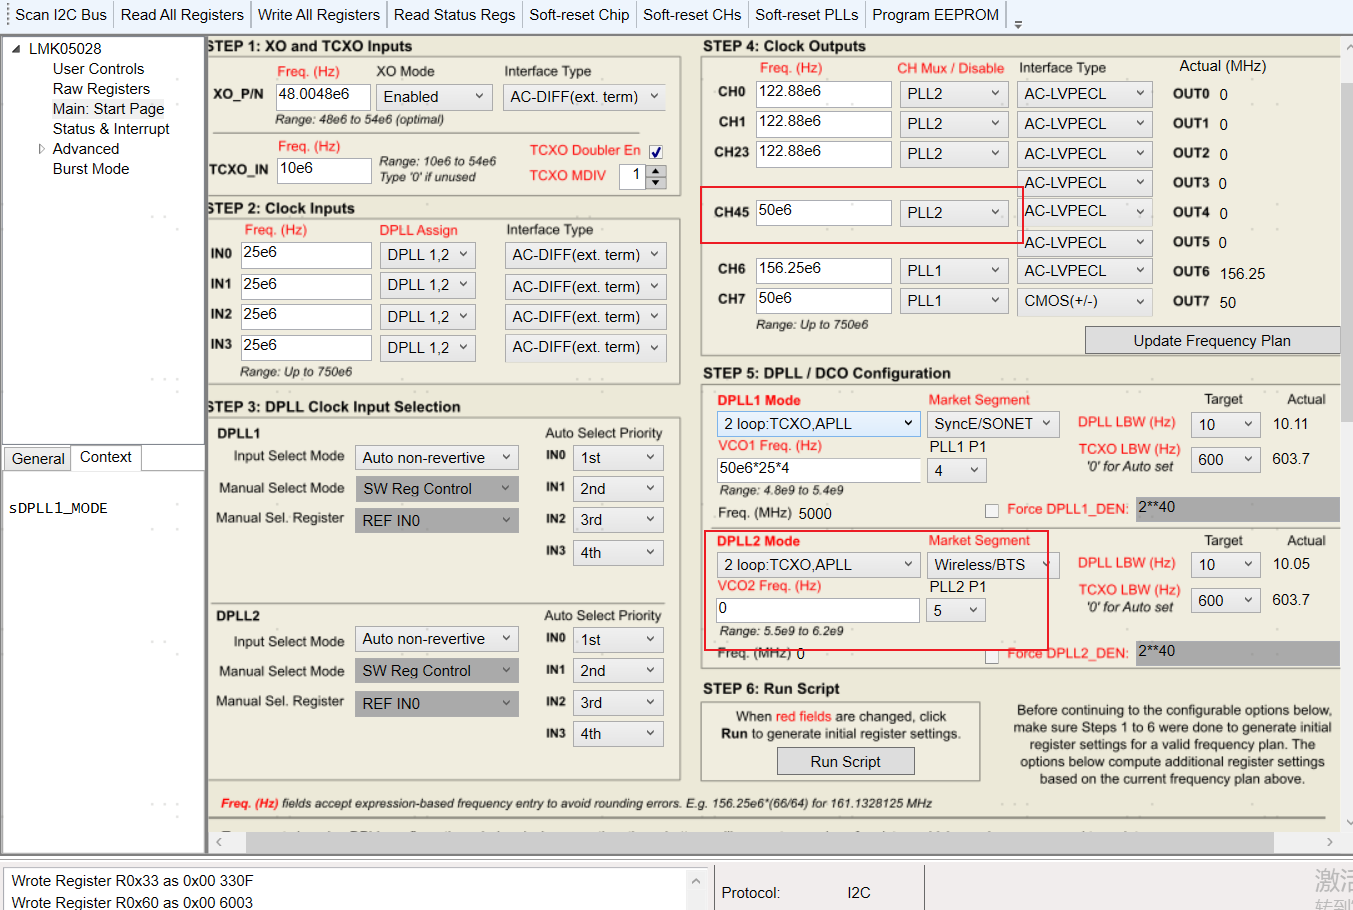Click the horizontal scrollbar right arrow
Image resolution: width=1353 pixels, height=910 pixels.
tap(1329, 842)
